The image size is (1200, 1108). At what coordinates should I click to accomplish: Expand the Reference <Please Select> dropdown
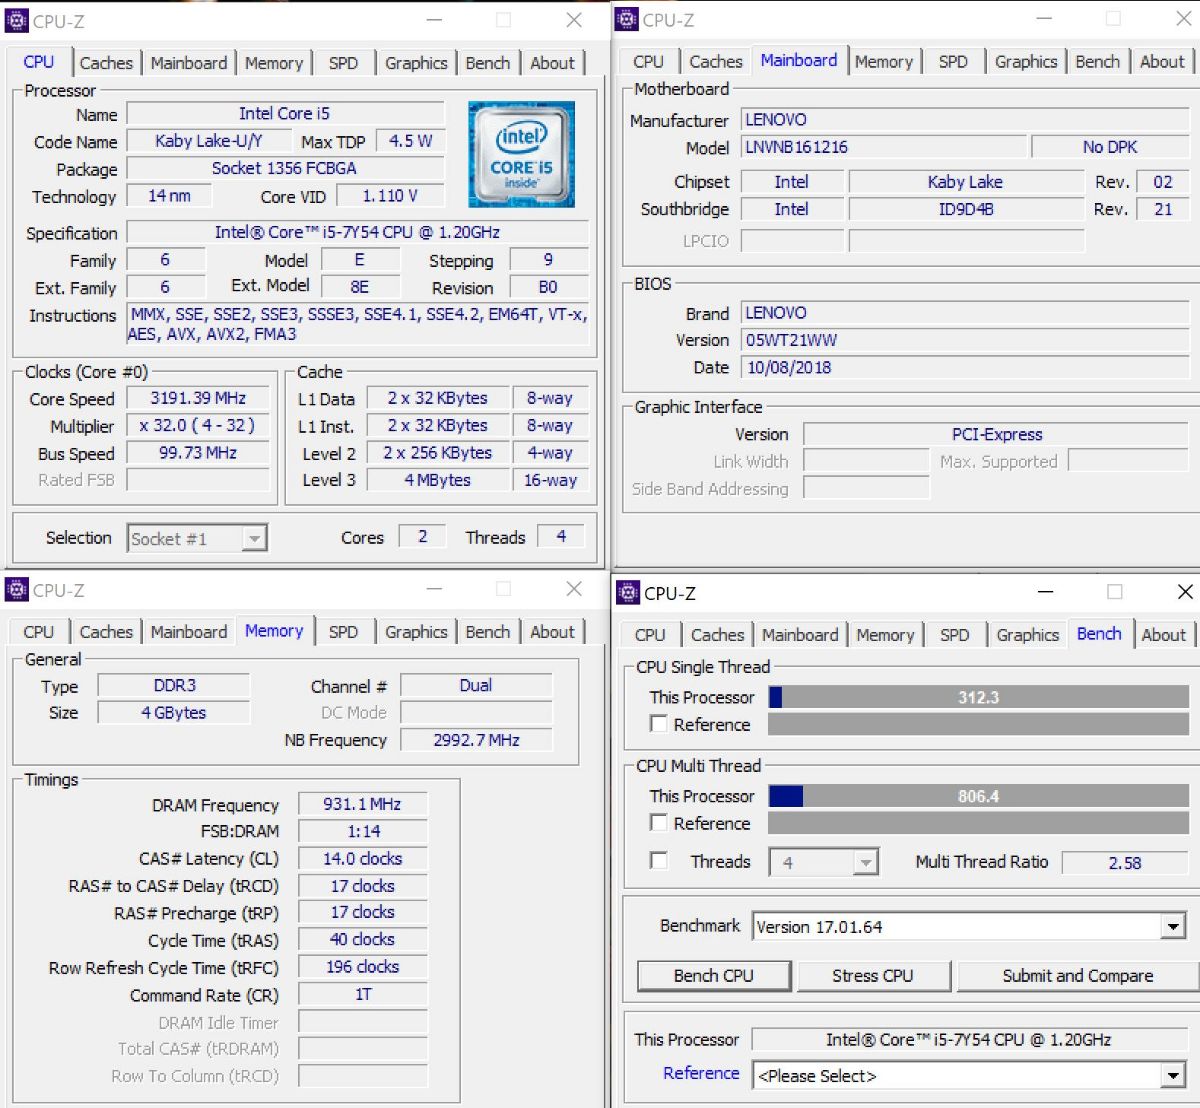click(x=1173, y=1076)
